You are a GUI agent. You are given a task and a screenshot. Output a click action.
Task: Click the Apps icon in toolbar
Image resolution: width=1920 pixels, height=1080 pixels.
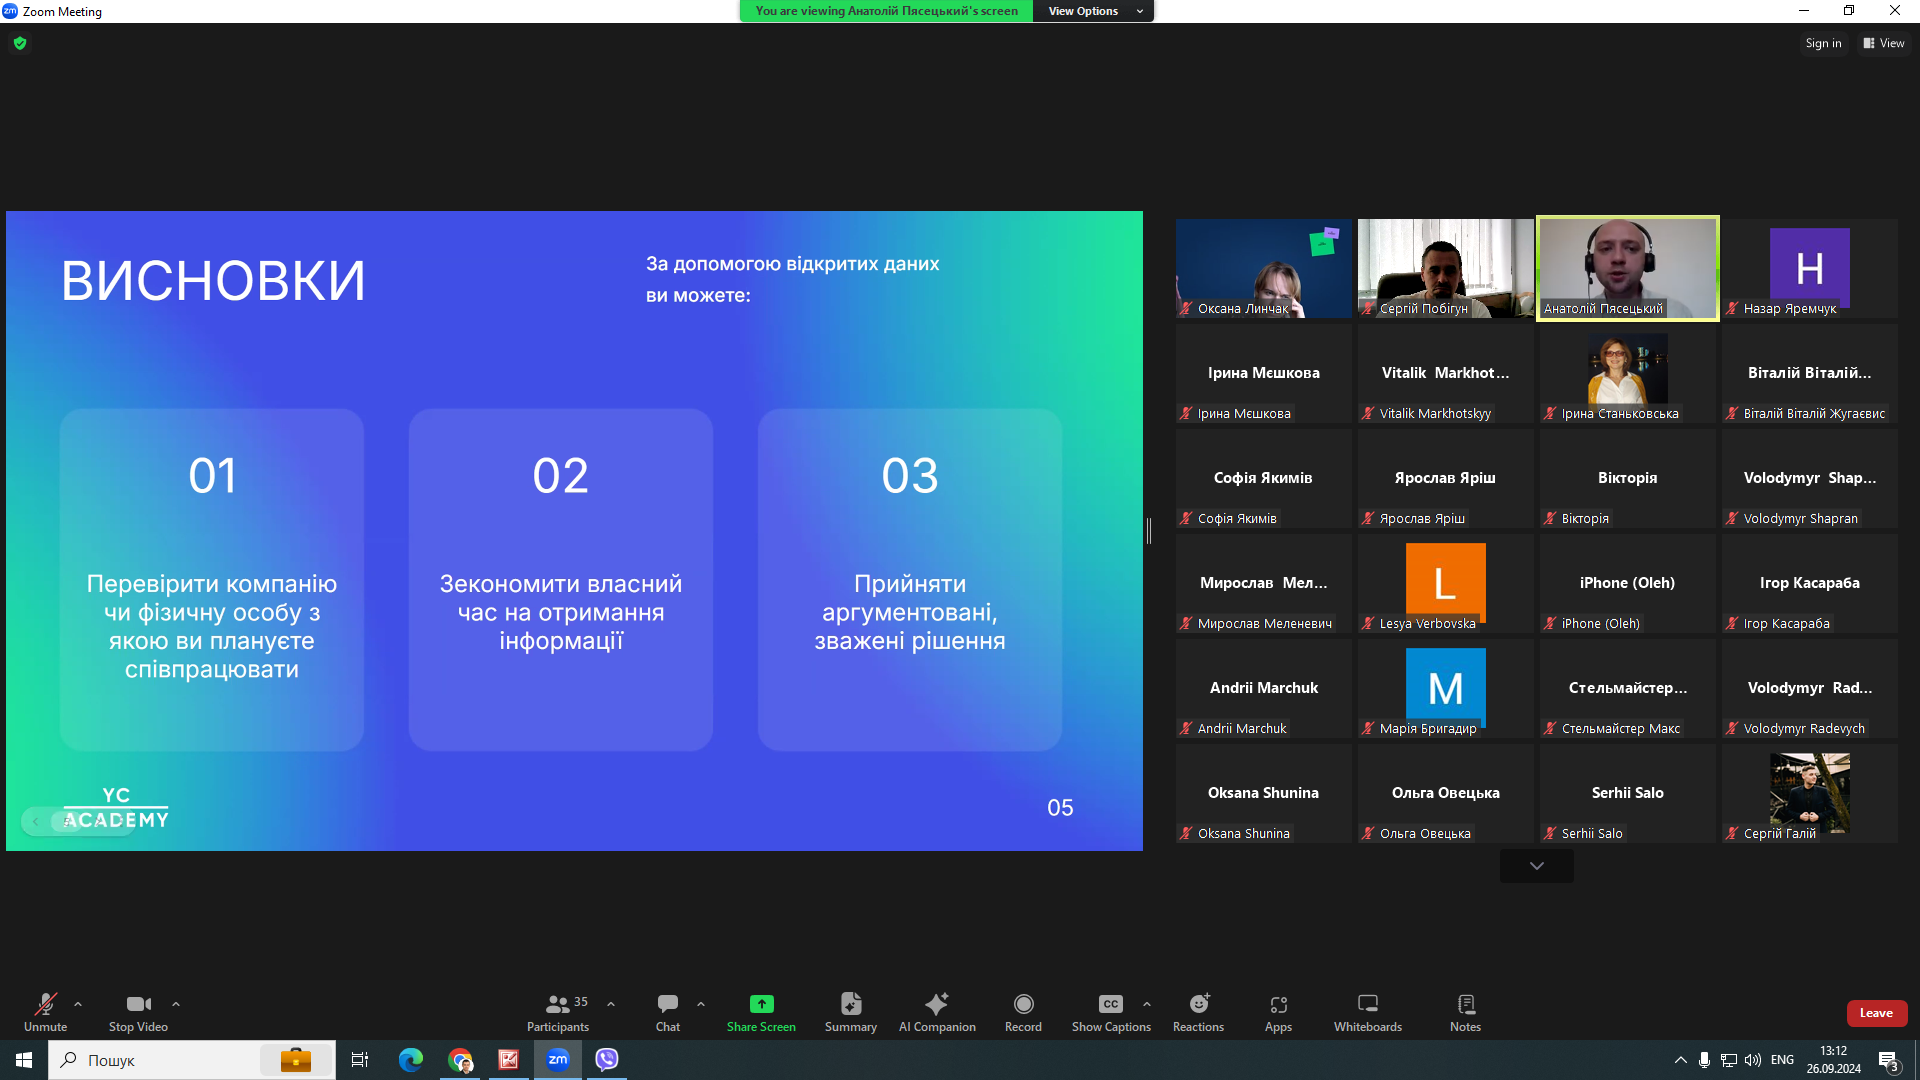click(1278, 1005)
